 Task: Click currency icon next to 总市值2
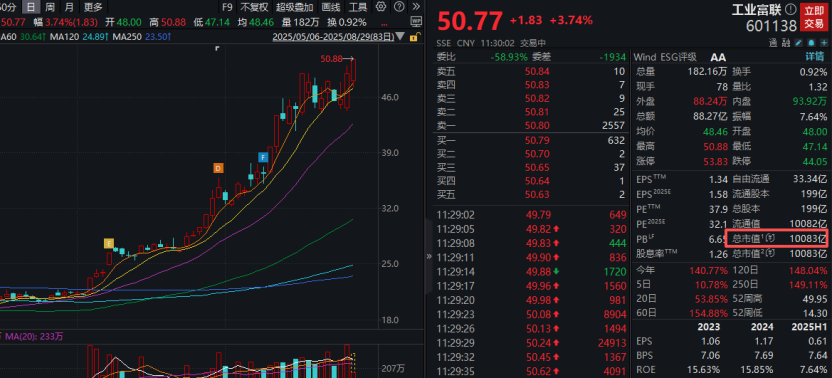click(770, 254)
